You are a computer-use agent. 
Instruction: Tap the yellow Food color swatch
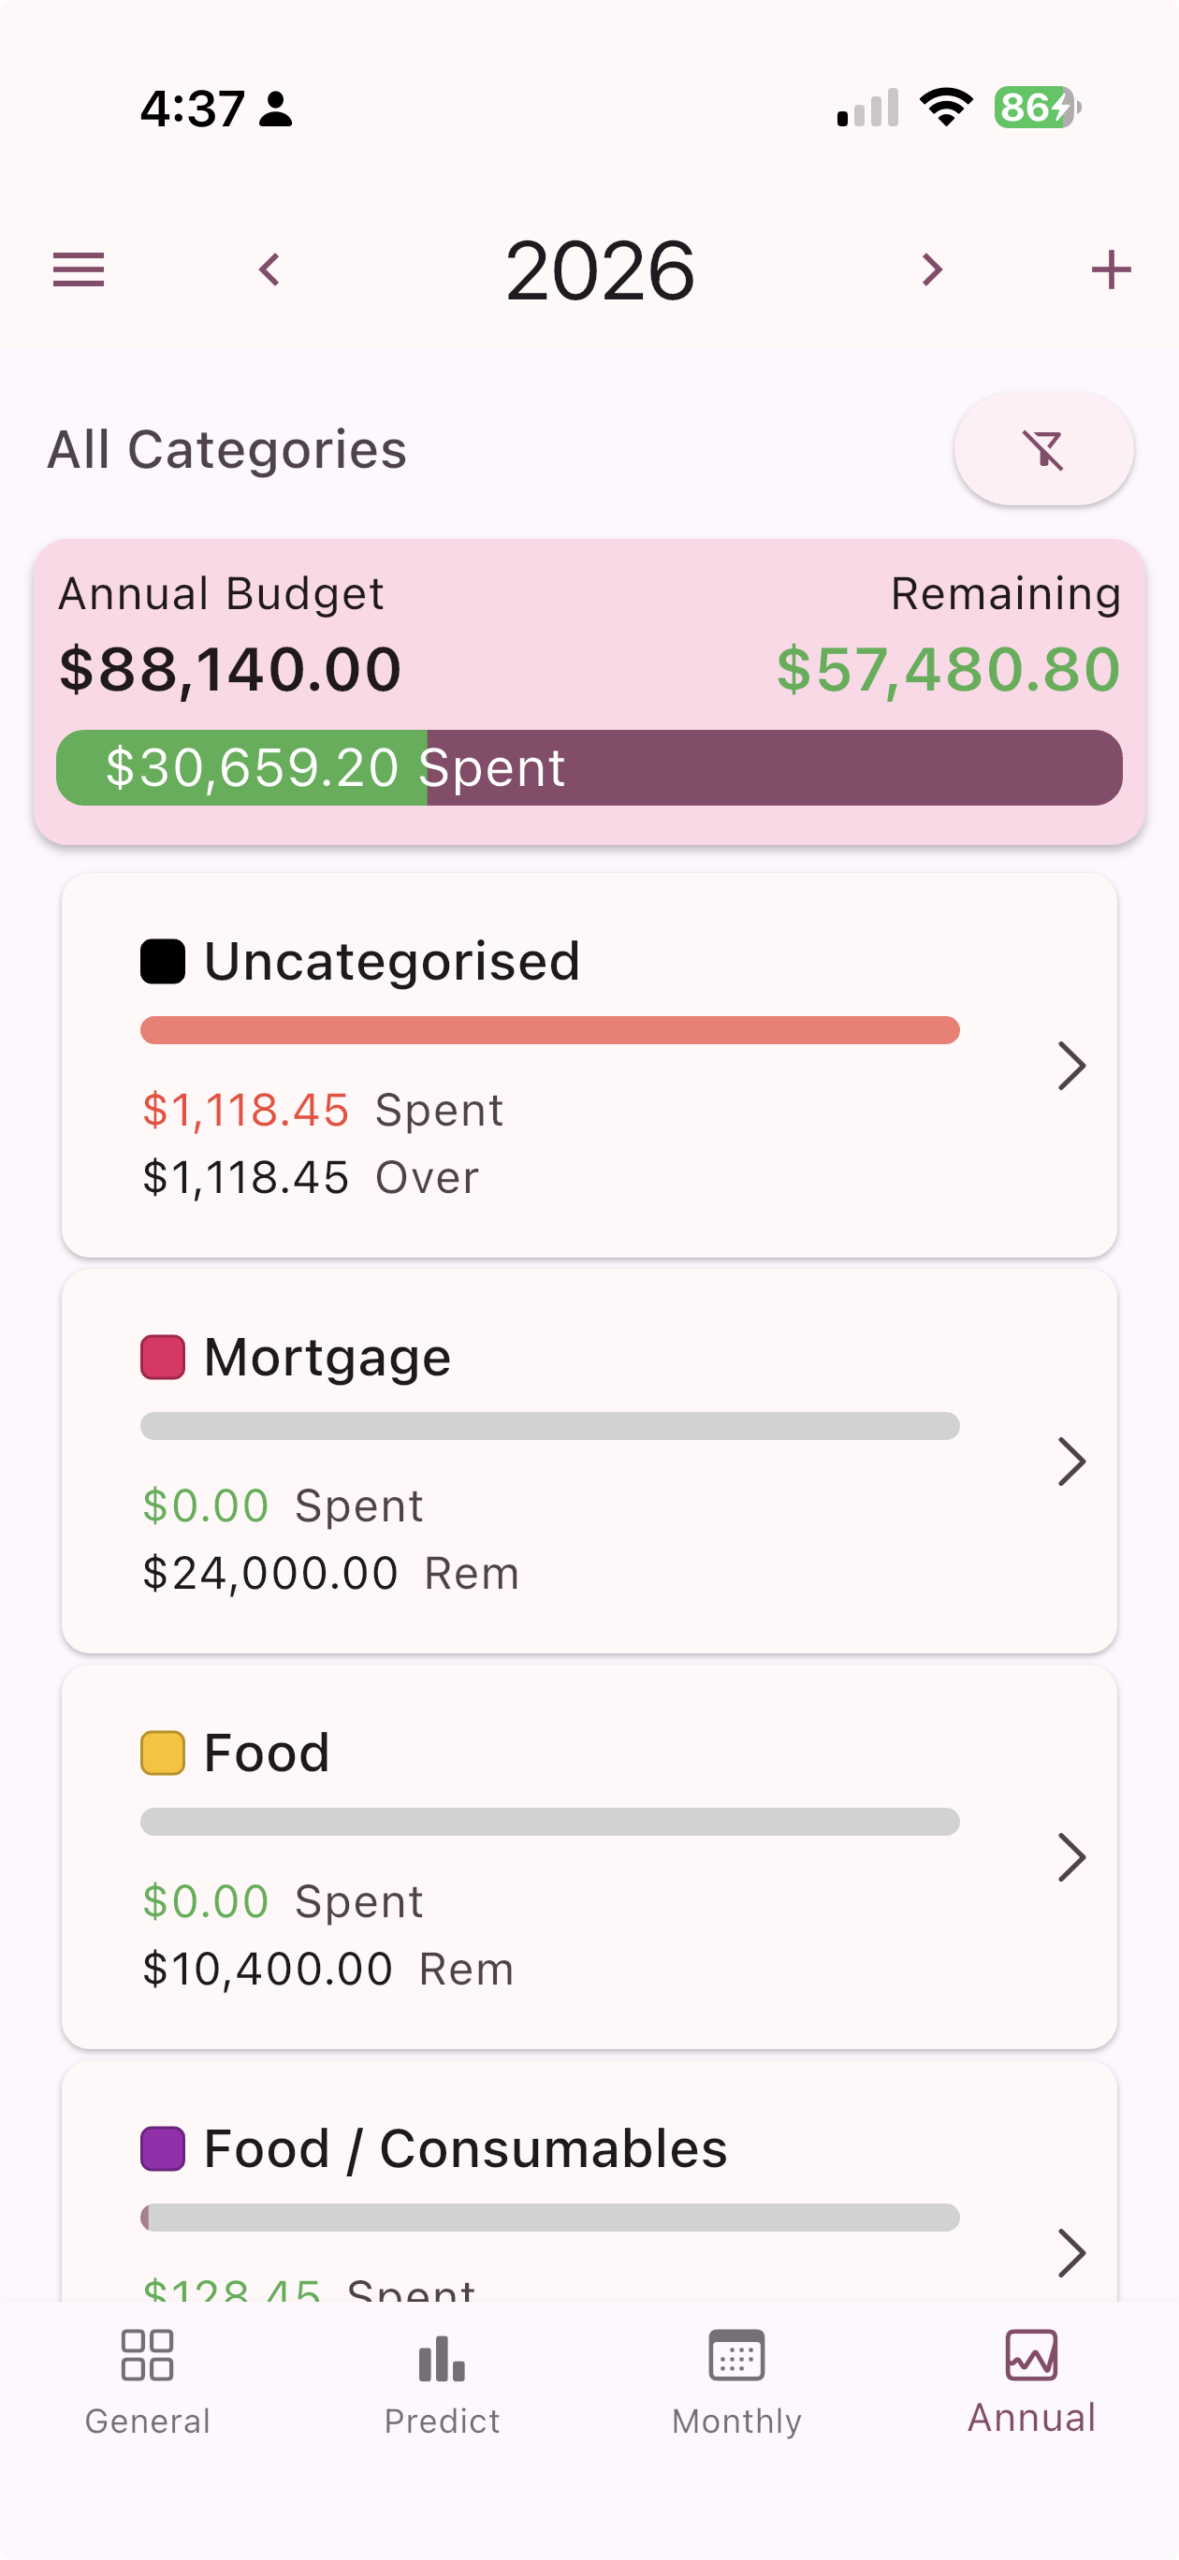coord(162,1753)
